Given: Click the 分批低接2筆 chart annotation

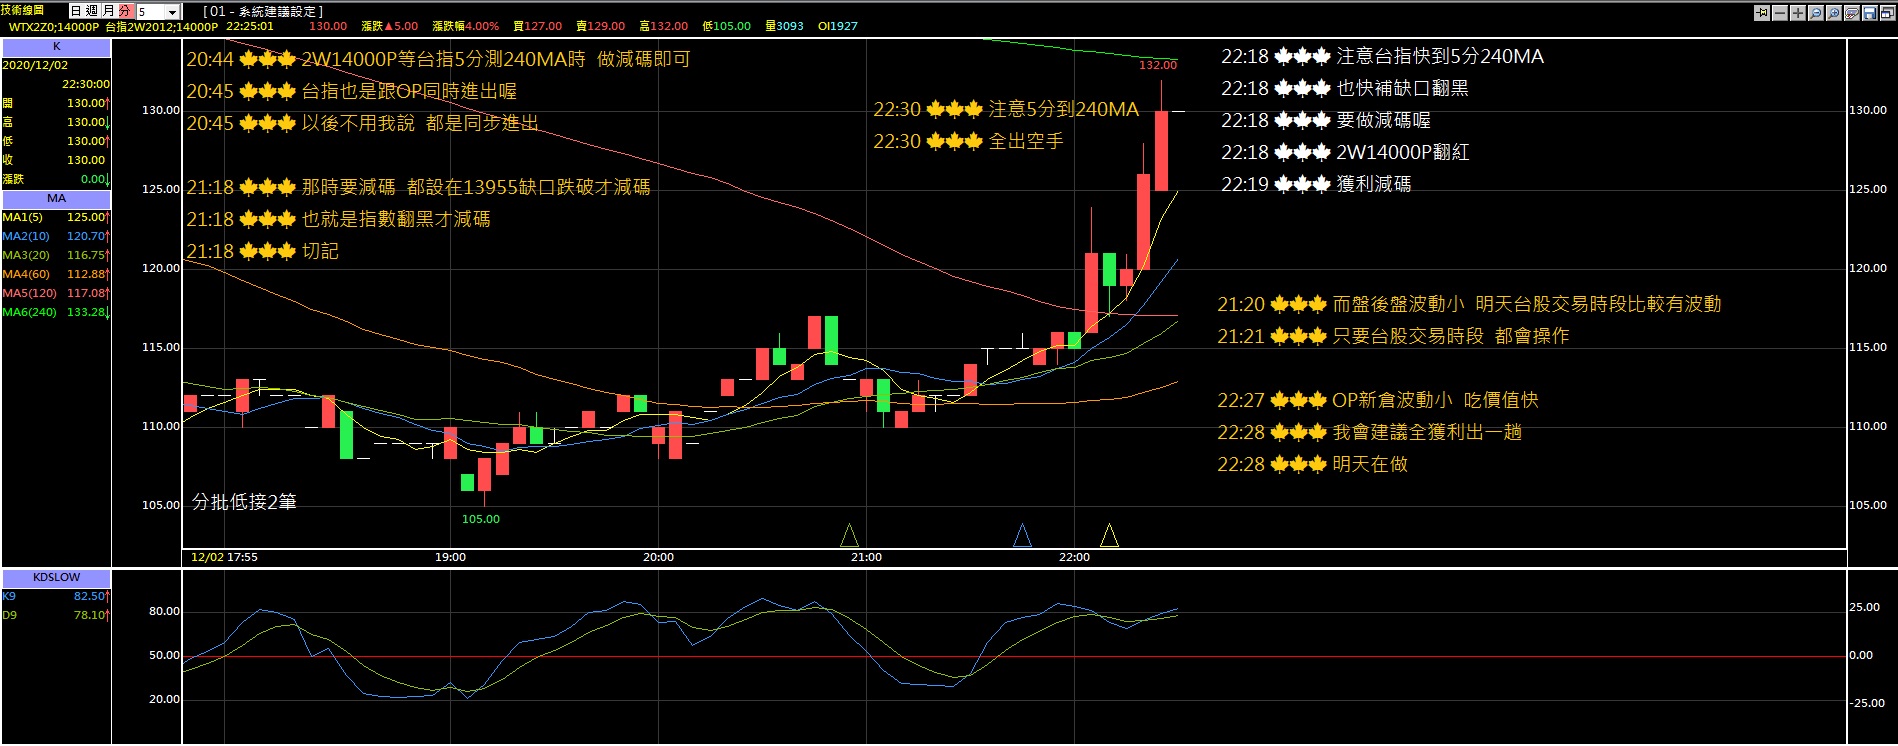Looking at the screenshot, I should [x=245, y=502].
